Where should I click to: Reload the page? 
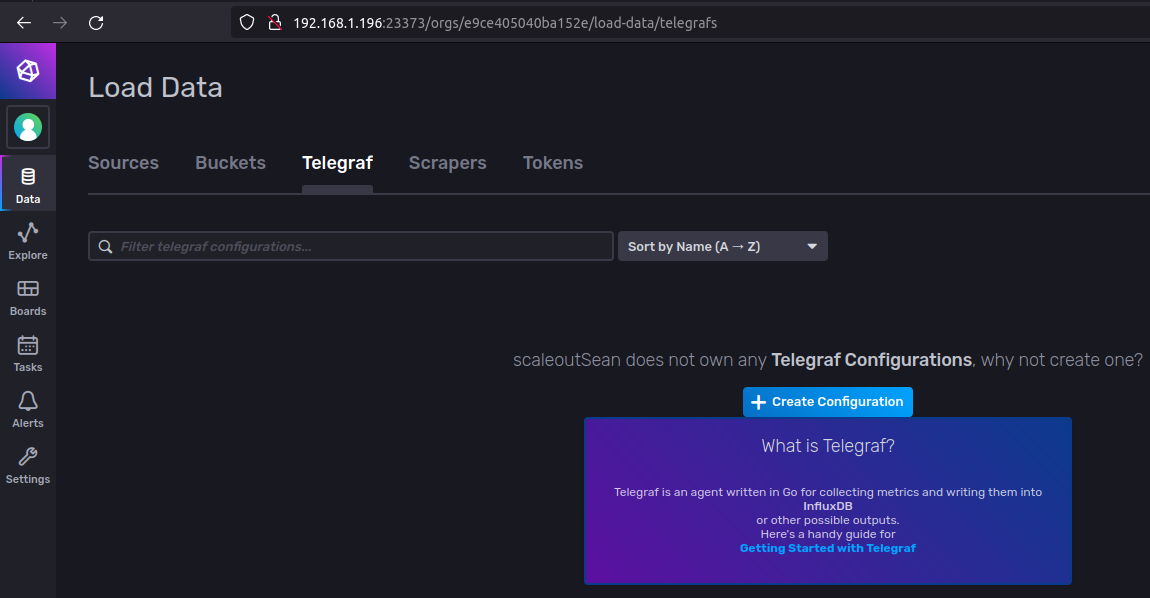pos(96,23)
